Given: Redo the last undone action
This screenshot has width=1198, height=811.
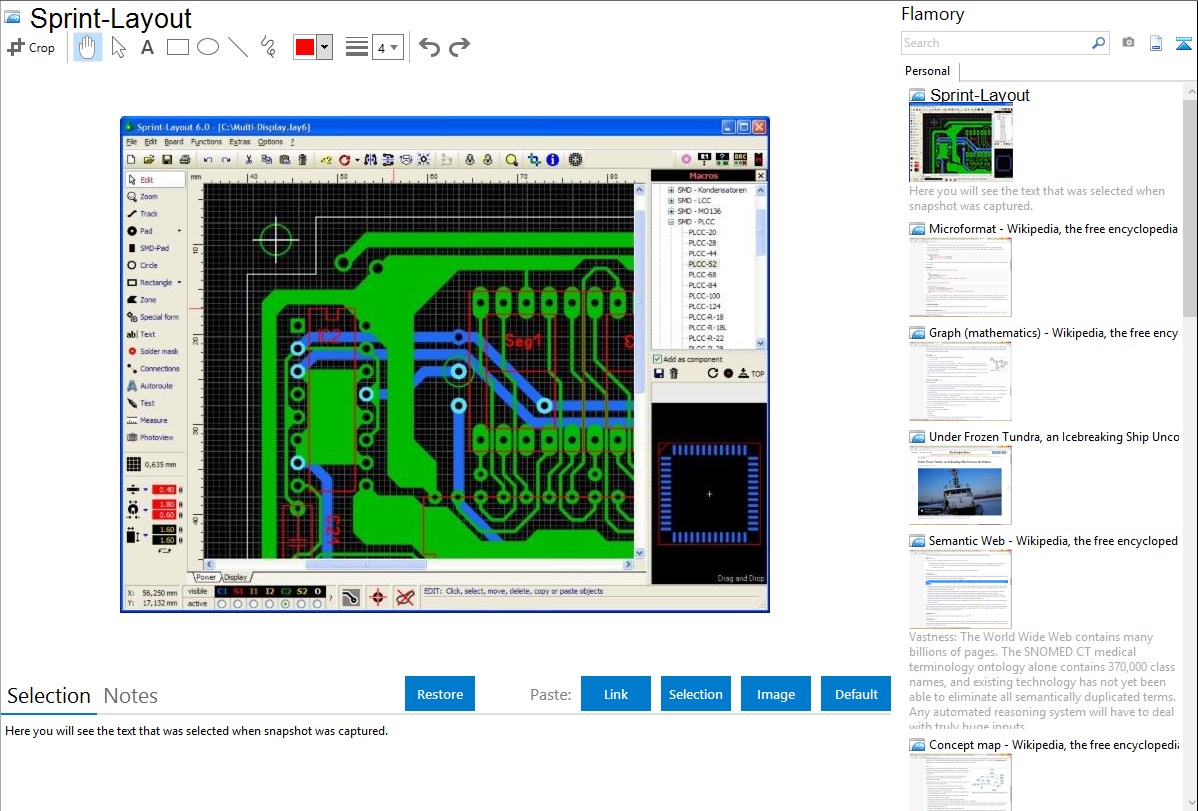Looking at the screenshot, I should point(459,47).
